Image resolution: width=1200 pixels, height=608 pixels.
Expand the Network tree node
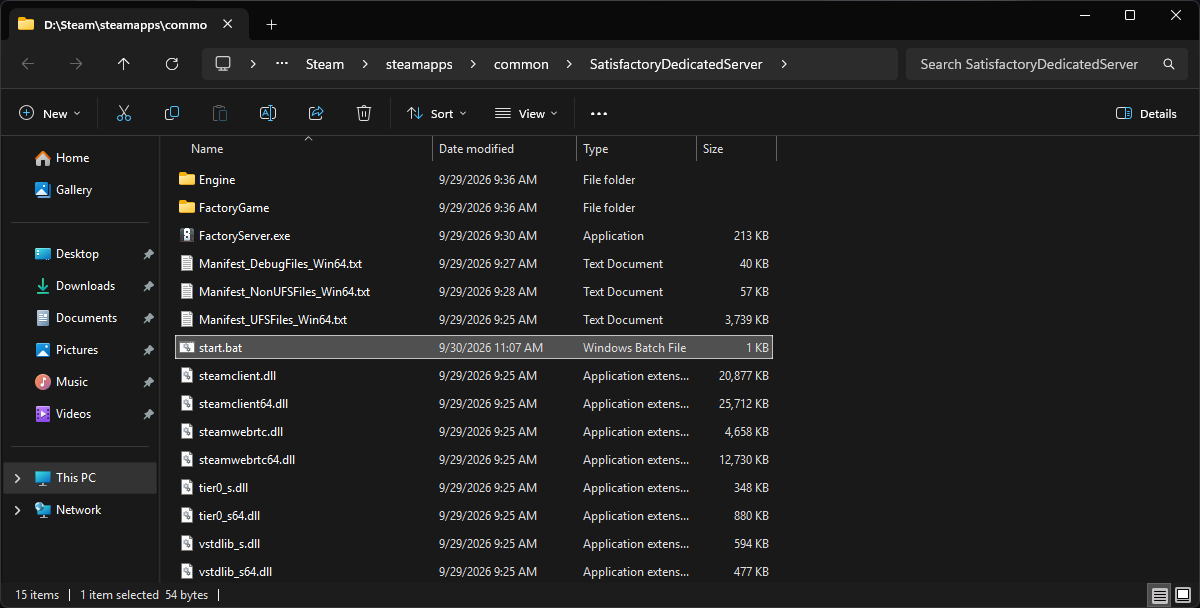[17, 510]
